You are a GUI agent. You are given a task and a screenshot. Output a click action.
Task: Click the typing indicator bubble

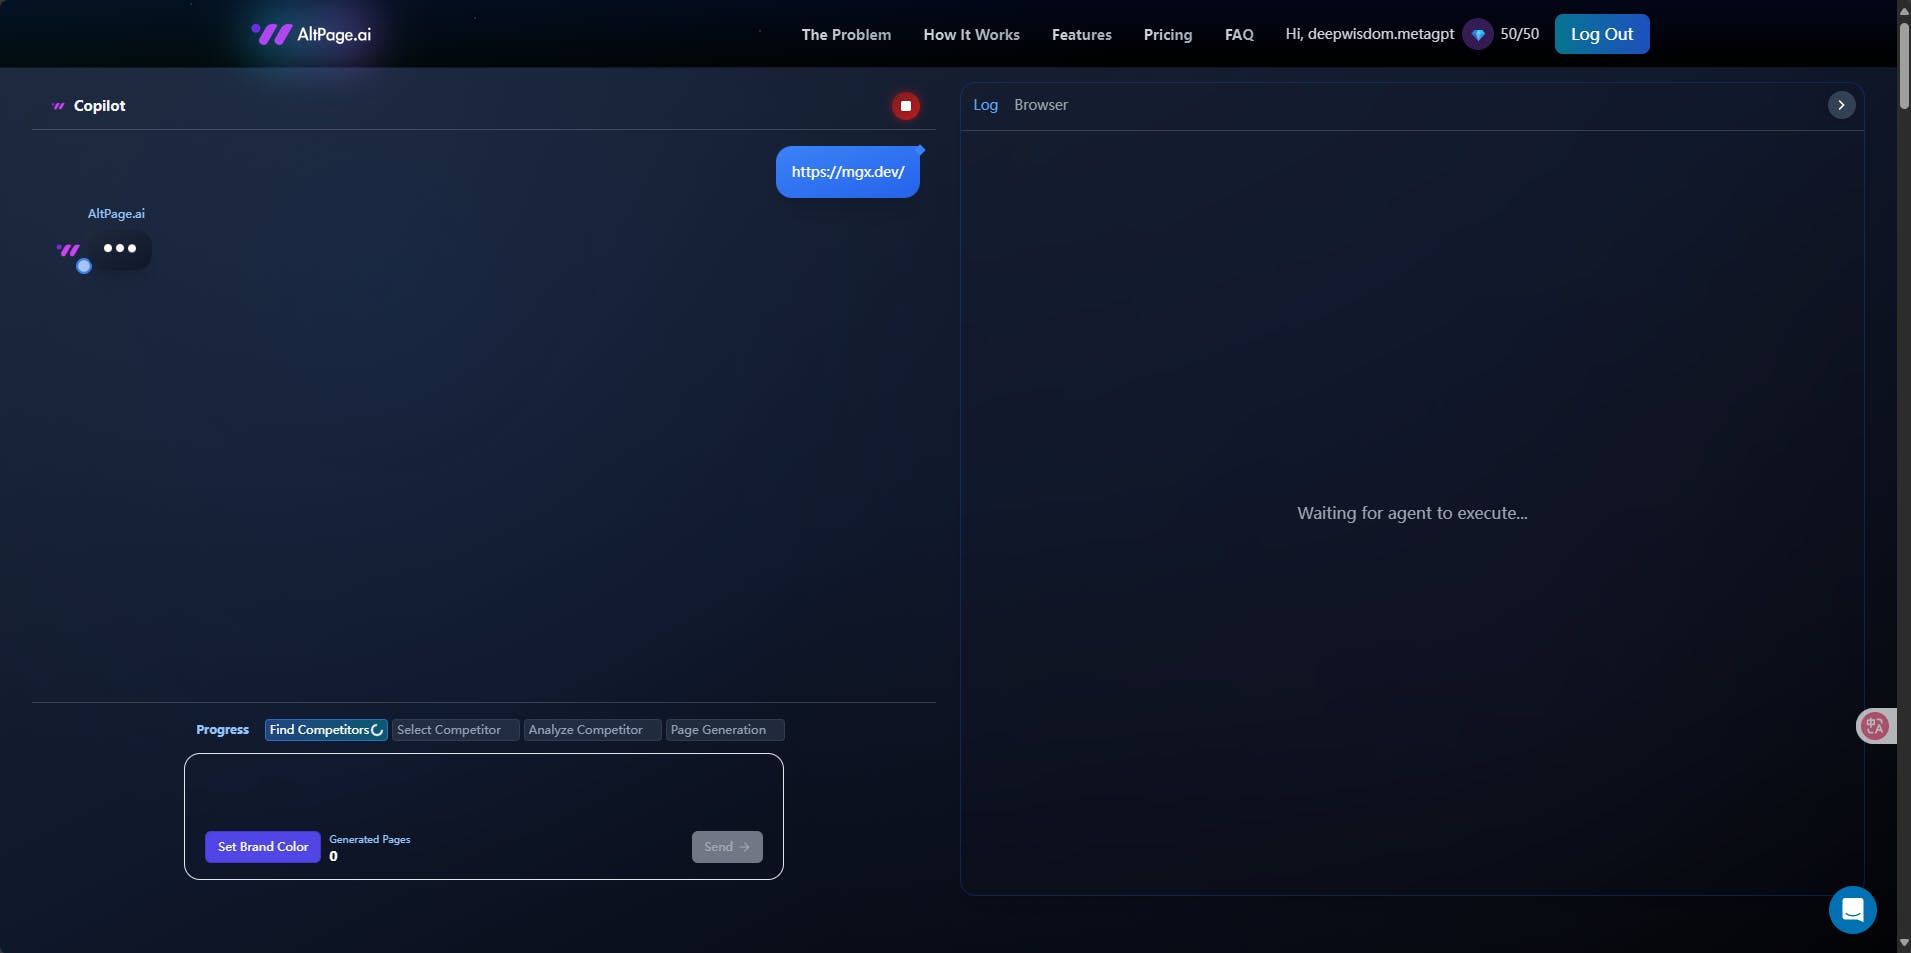point(120,249)
